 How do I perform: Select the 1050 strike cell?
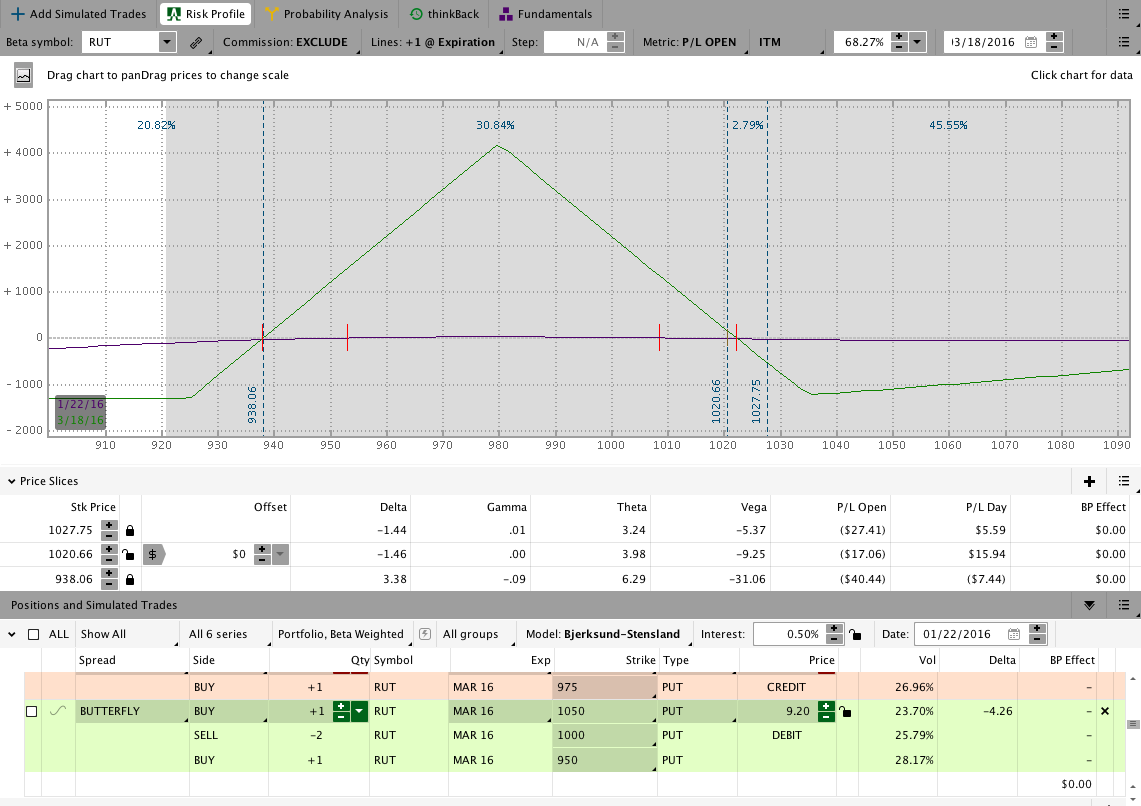pyautogui.click(x=605, y=711)
